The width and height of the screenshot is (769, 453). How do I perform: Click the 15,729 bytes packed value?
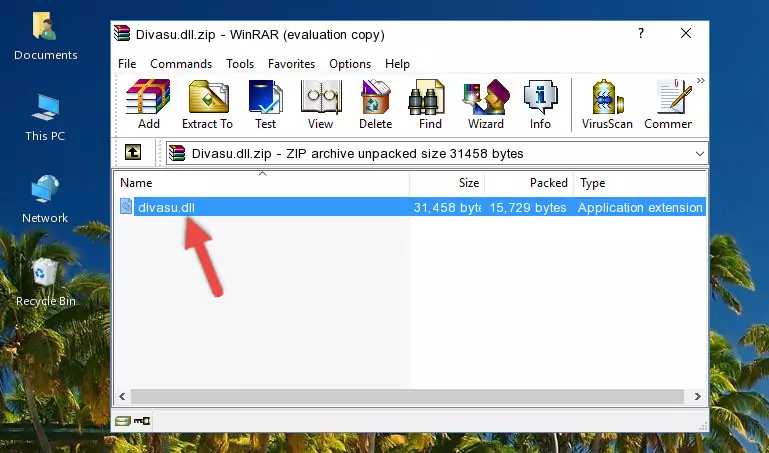tap(528, 207)
